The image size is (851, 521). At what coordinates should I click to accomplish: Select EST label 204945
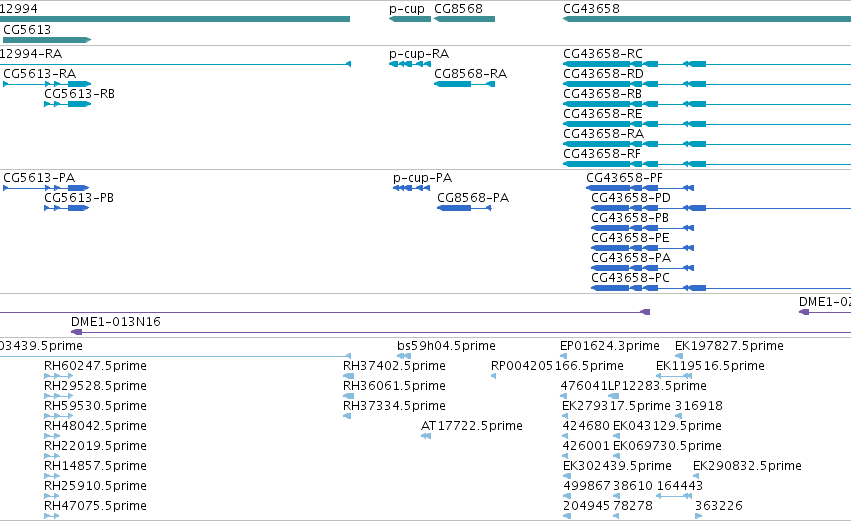[x=587, y=505]
